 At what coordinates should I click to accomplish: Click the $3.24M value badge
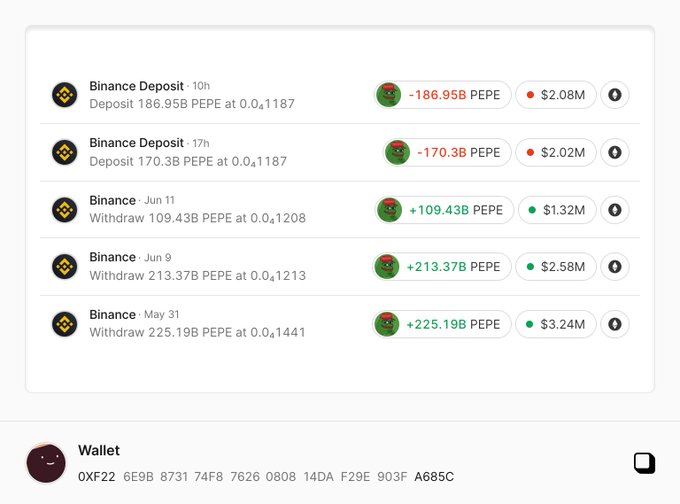coord(556,324)
